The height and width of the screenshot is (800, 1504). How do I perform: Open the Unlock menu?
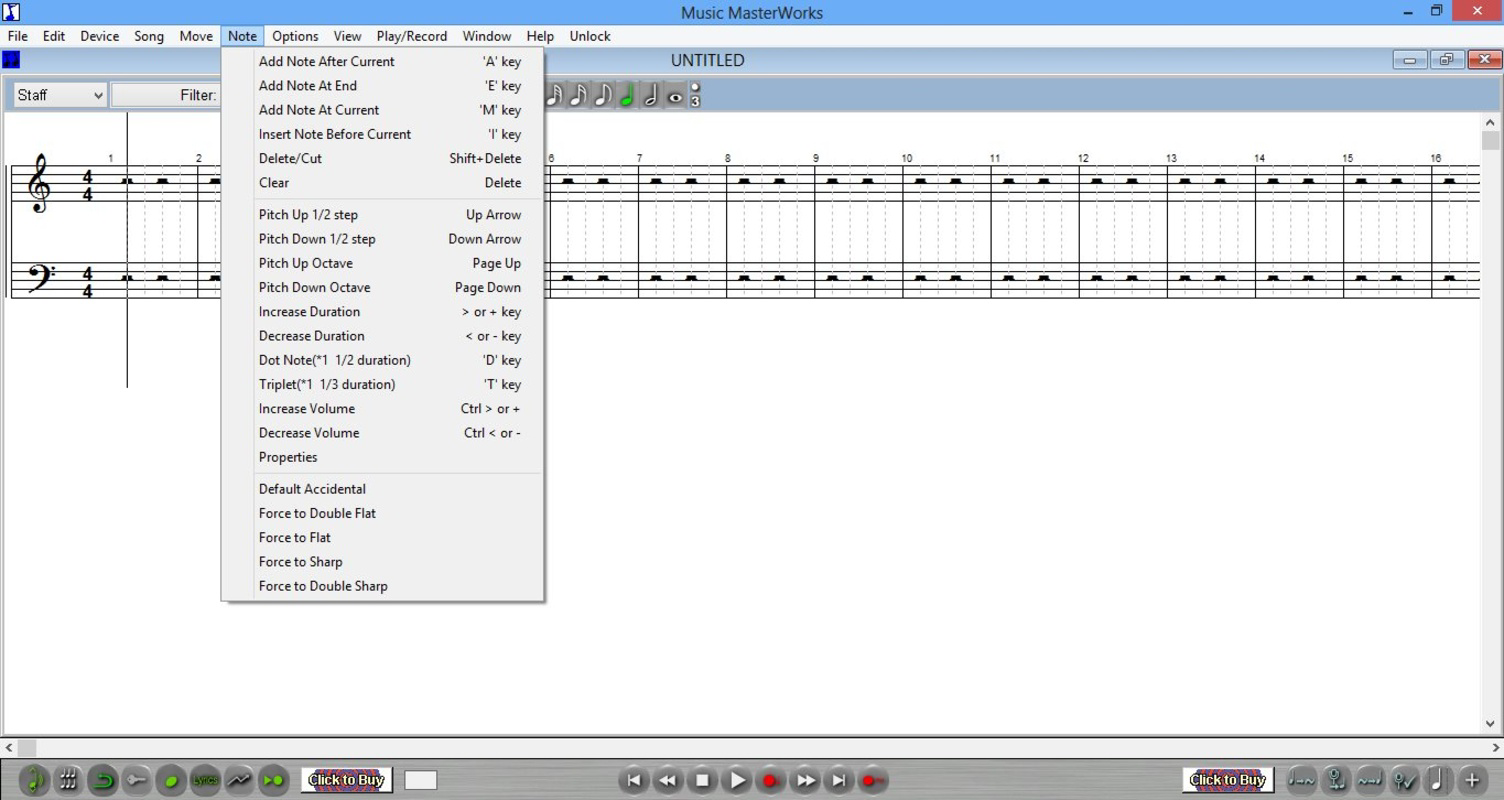pyautogui.click(x=590, y=36)
